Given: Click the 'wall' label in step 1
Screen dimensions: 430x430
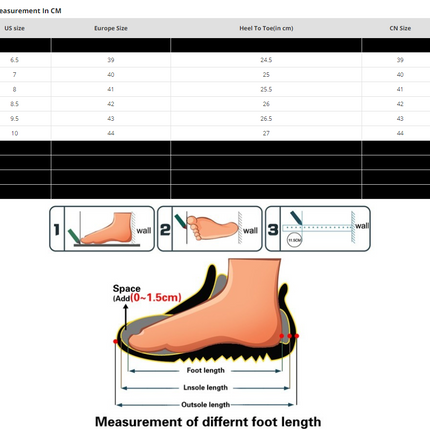Looking at the screenshot, I should click(144, 231).
